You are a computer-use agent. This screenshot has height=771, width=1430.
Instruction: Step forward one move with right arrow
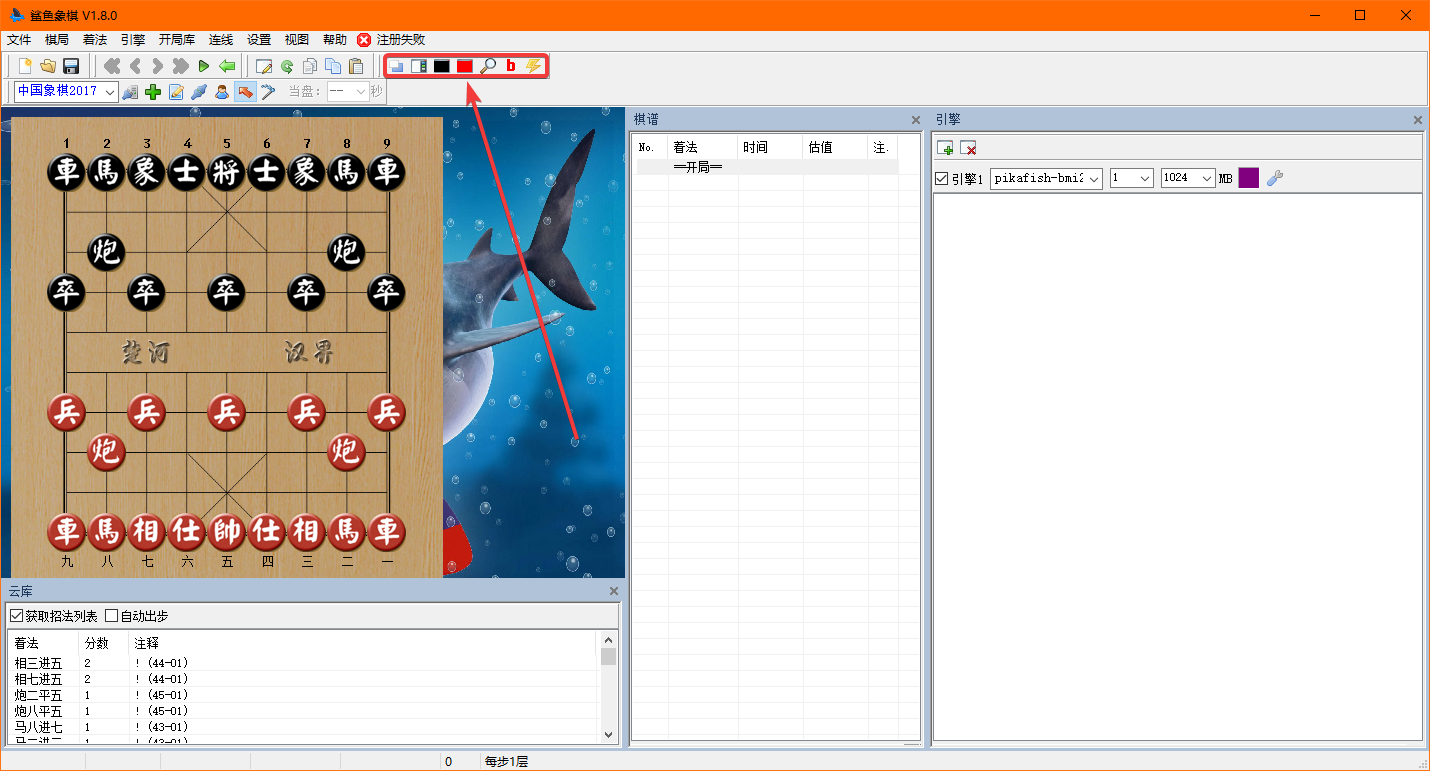(x=158, y=66)
